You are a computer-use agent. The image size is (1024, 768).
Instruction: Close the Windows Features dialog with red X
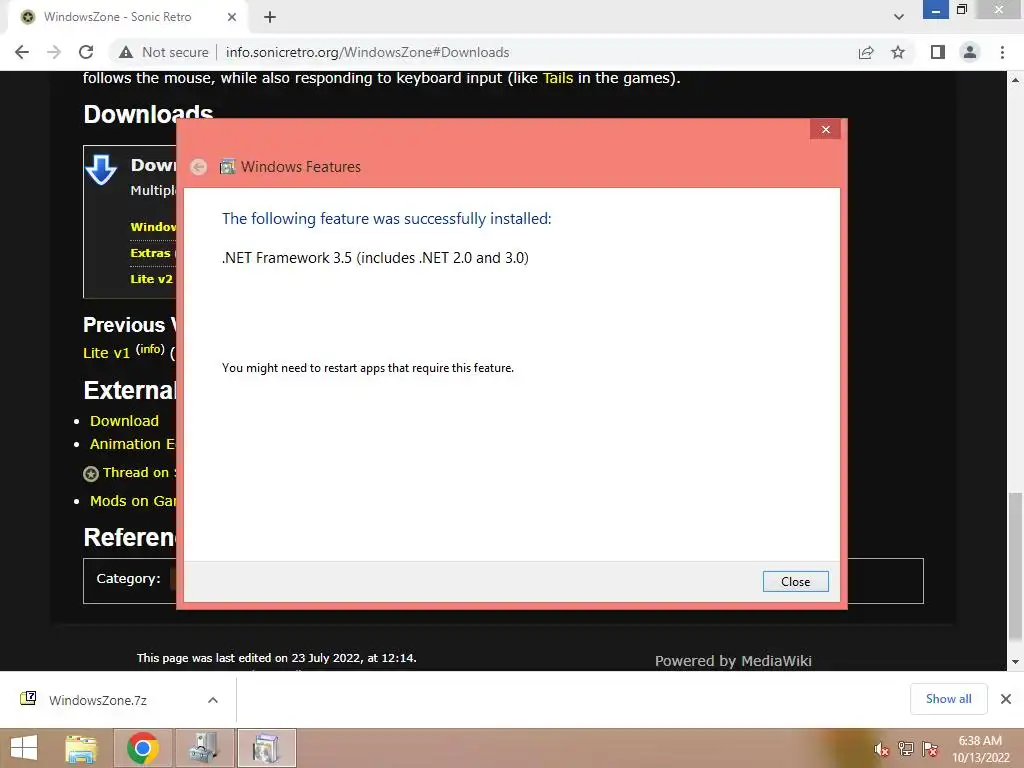825,129
